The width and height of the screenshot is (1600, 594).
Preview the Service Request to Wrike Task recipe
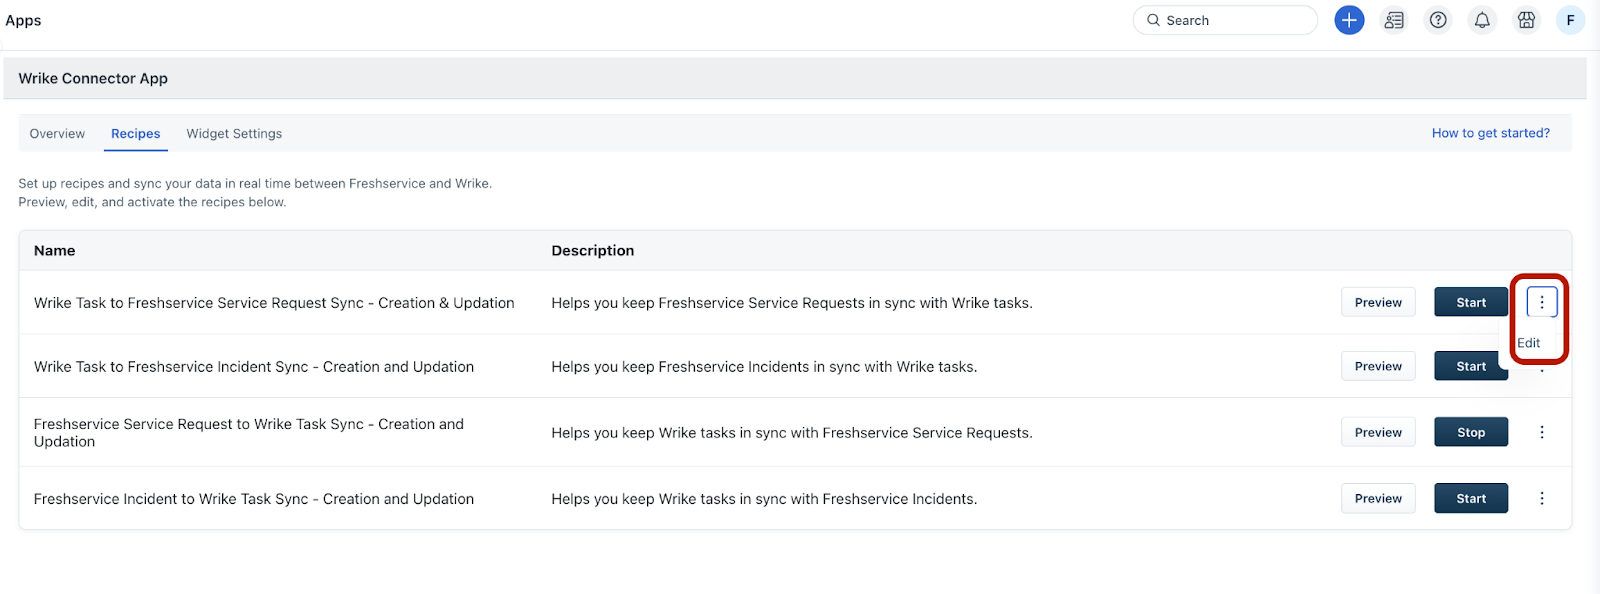(x=1378, y=432)
